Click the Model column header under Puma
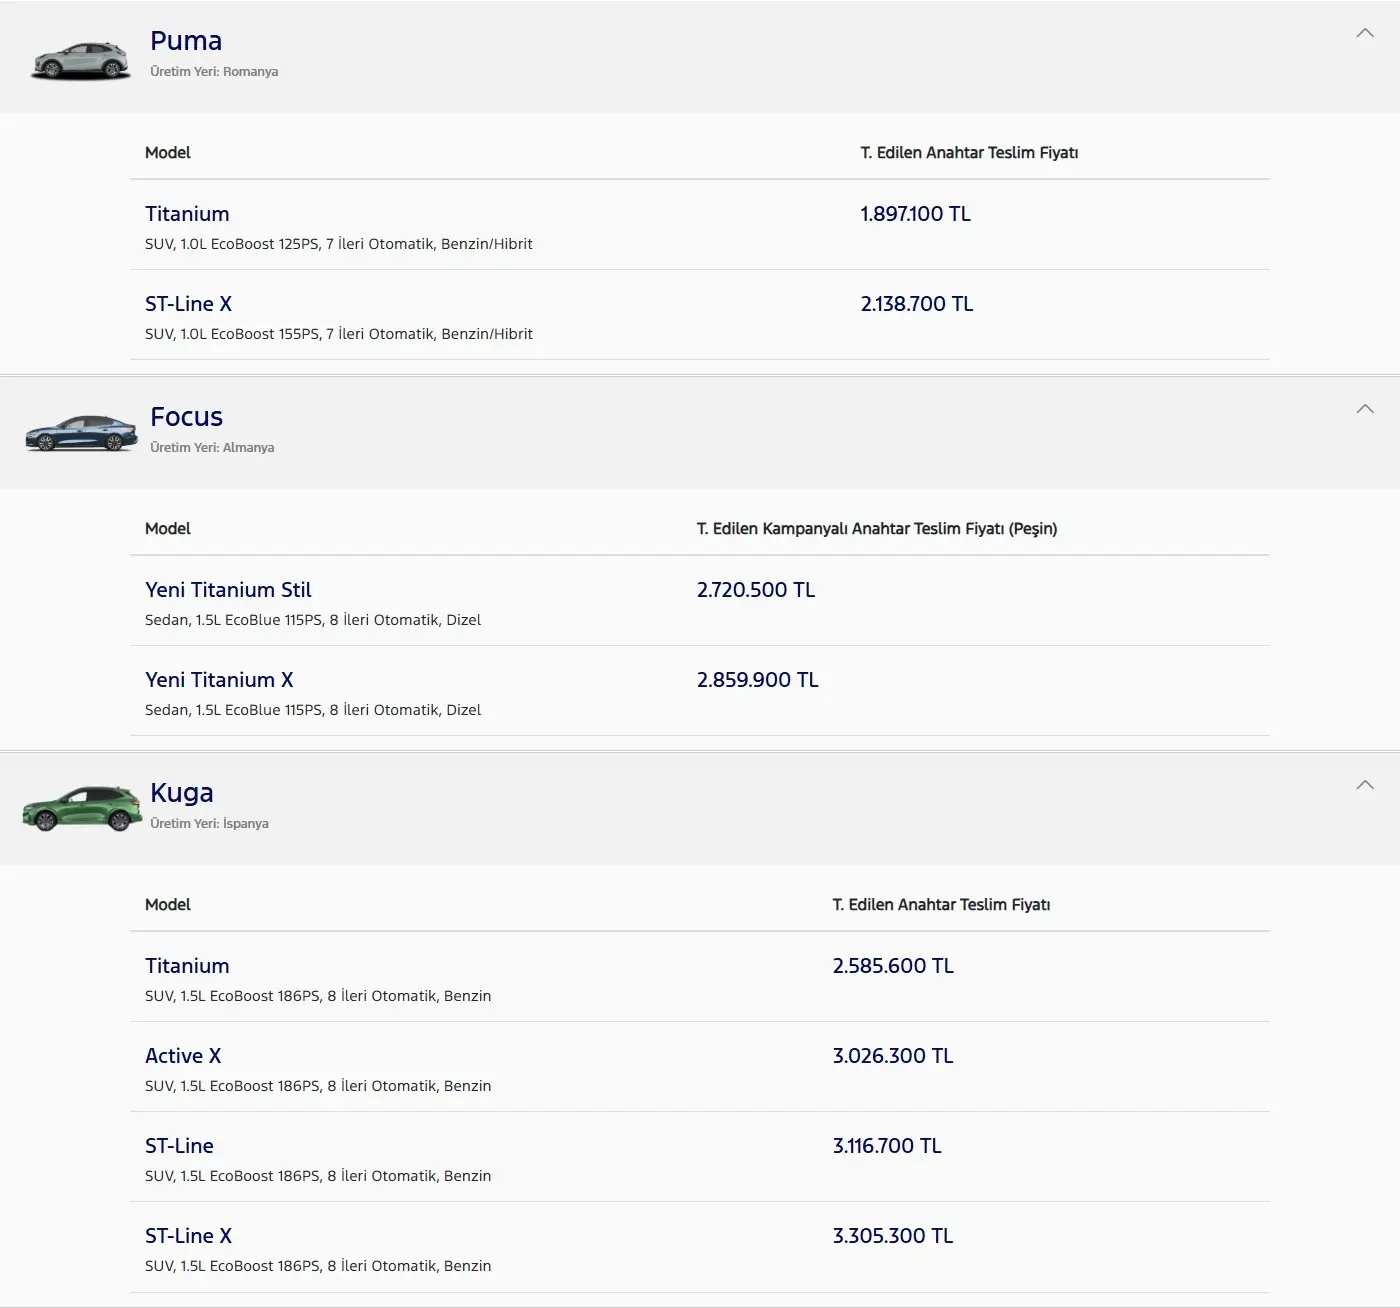 (x=168, y=153)
